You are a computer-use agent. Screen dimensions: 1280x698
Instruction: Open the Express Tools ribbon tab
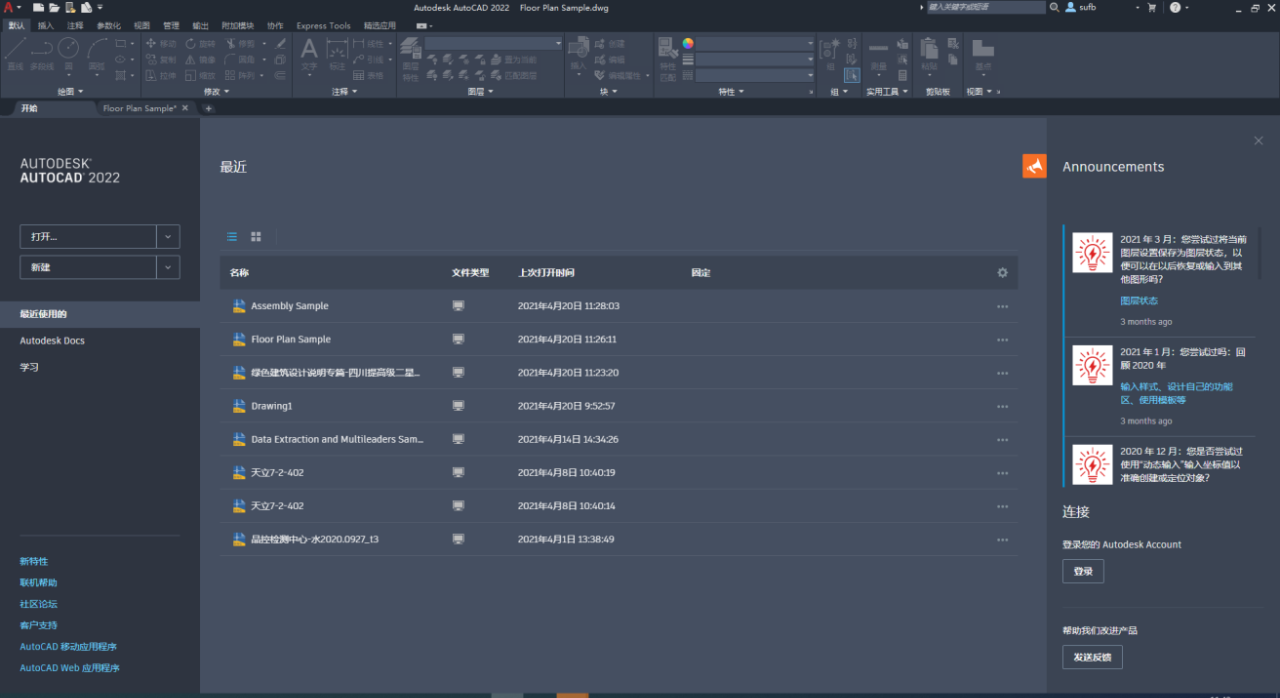tap(324, 26)
